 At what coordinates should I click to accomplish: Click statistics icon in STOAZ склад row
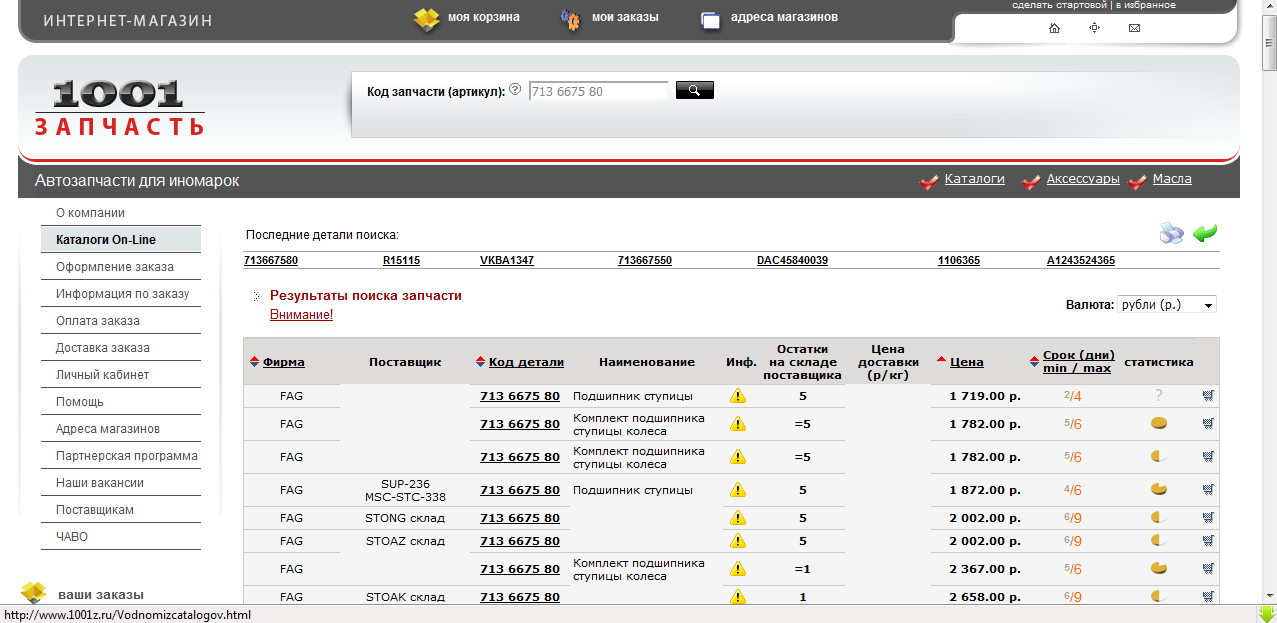point(1159,541)
